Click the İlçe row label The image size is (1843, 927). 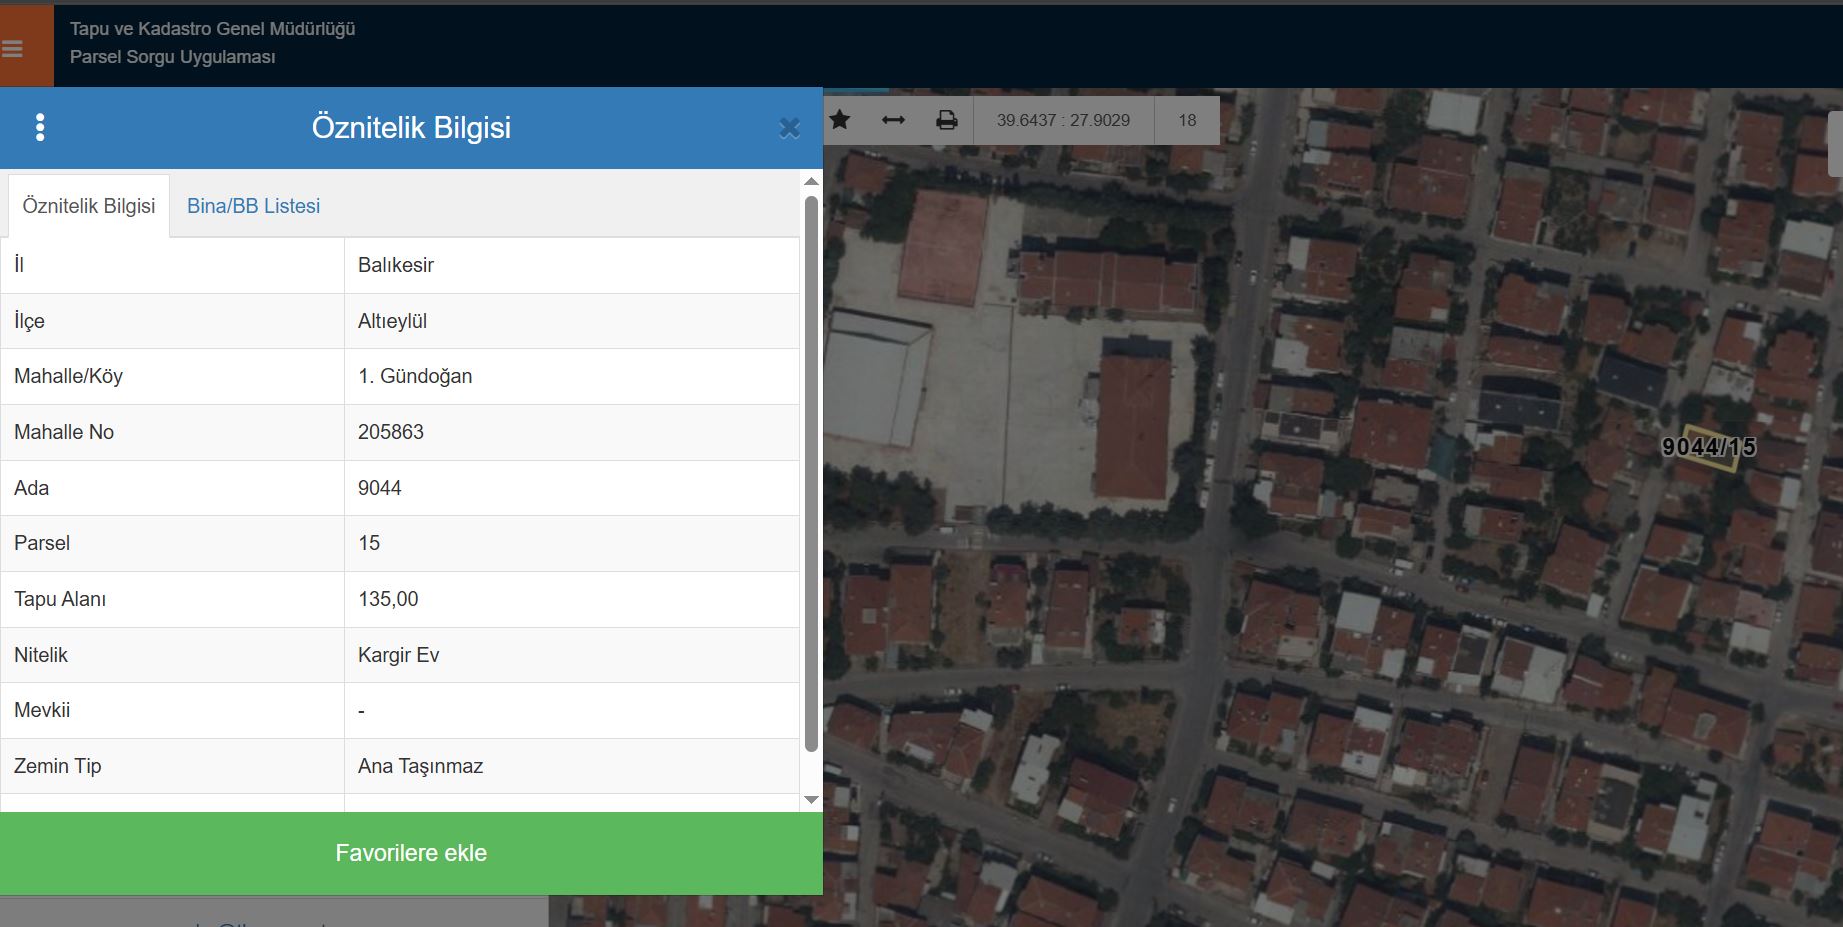[29, 321]
